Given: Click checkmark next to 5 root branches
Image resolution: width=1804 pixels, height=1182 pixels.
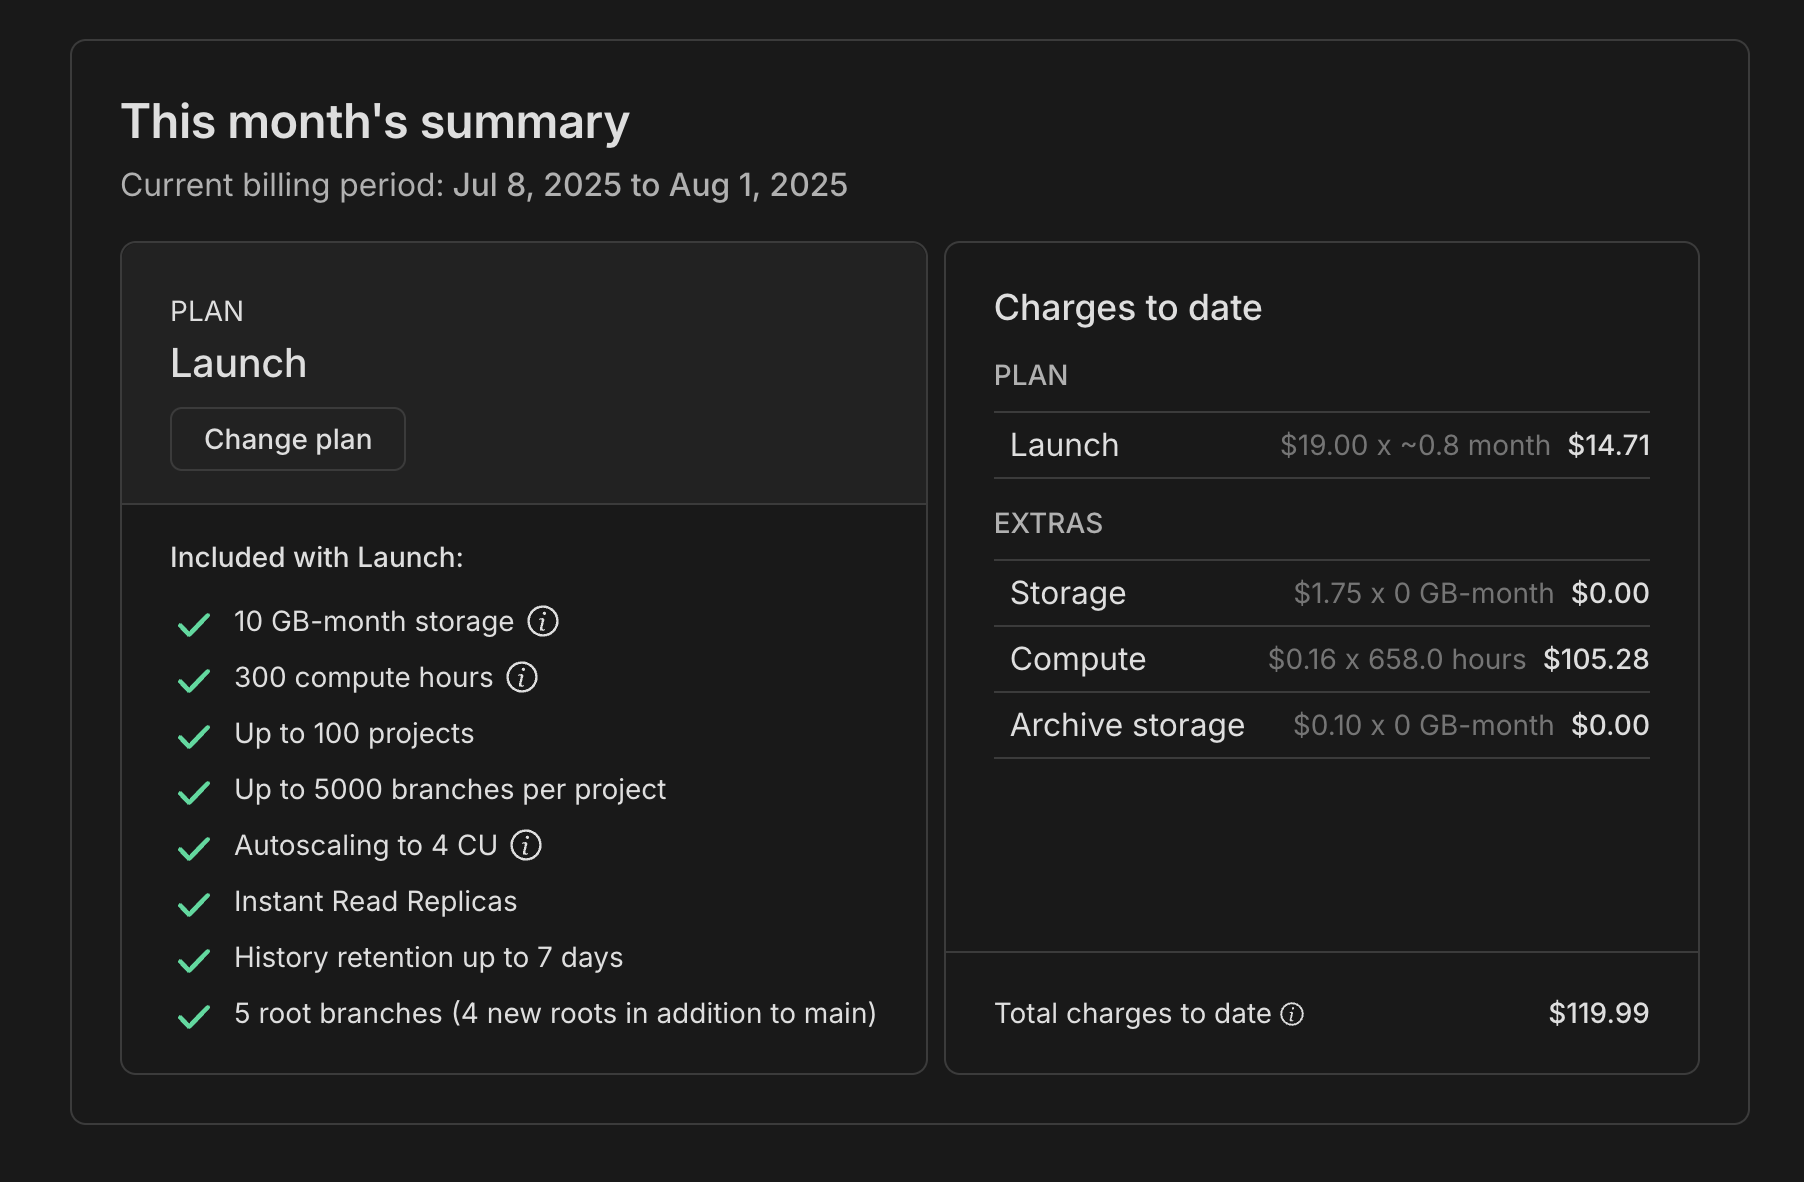Looking at the screenshot, I should 193,1016.
